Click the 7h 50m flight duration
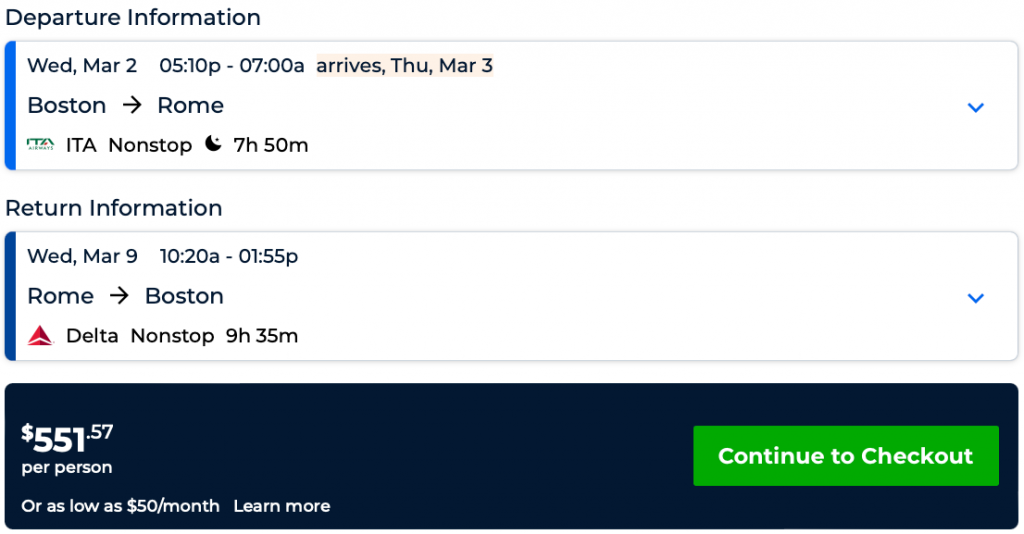 [271, 145]
